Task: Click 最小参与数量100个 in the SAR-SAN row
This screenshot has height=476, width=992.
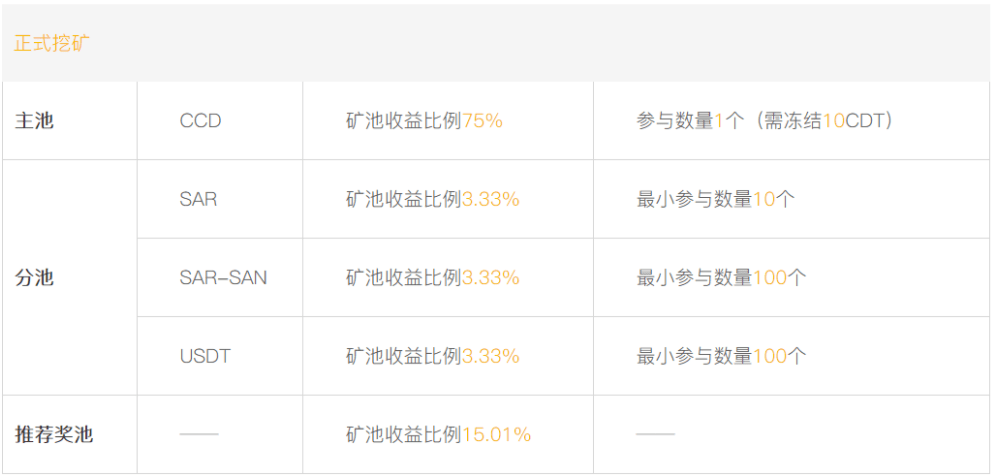Action: click(722, 277)
